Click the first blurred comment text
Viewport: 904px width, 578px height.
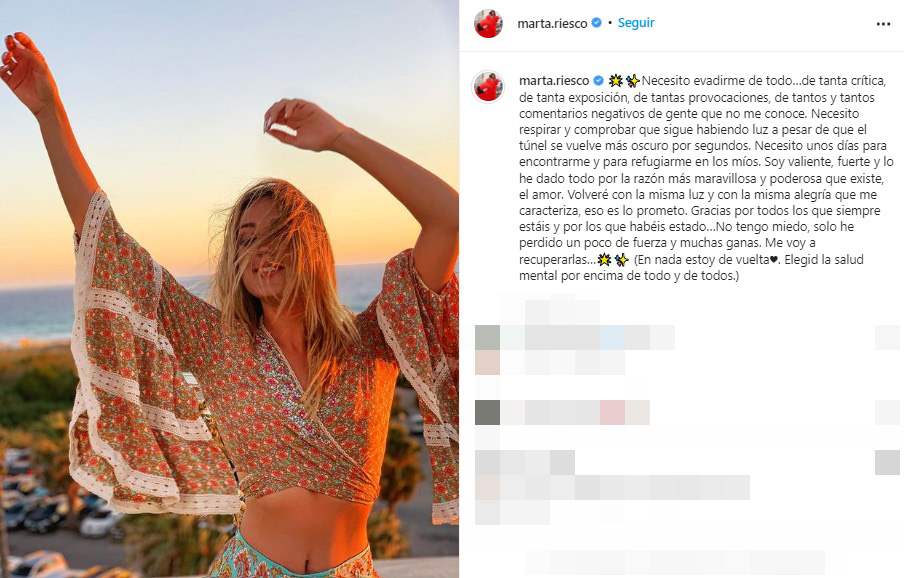pos(587,338)
